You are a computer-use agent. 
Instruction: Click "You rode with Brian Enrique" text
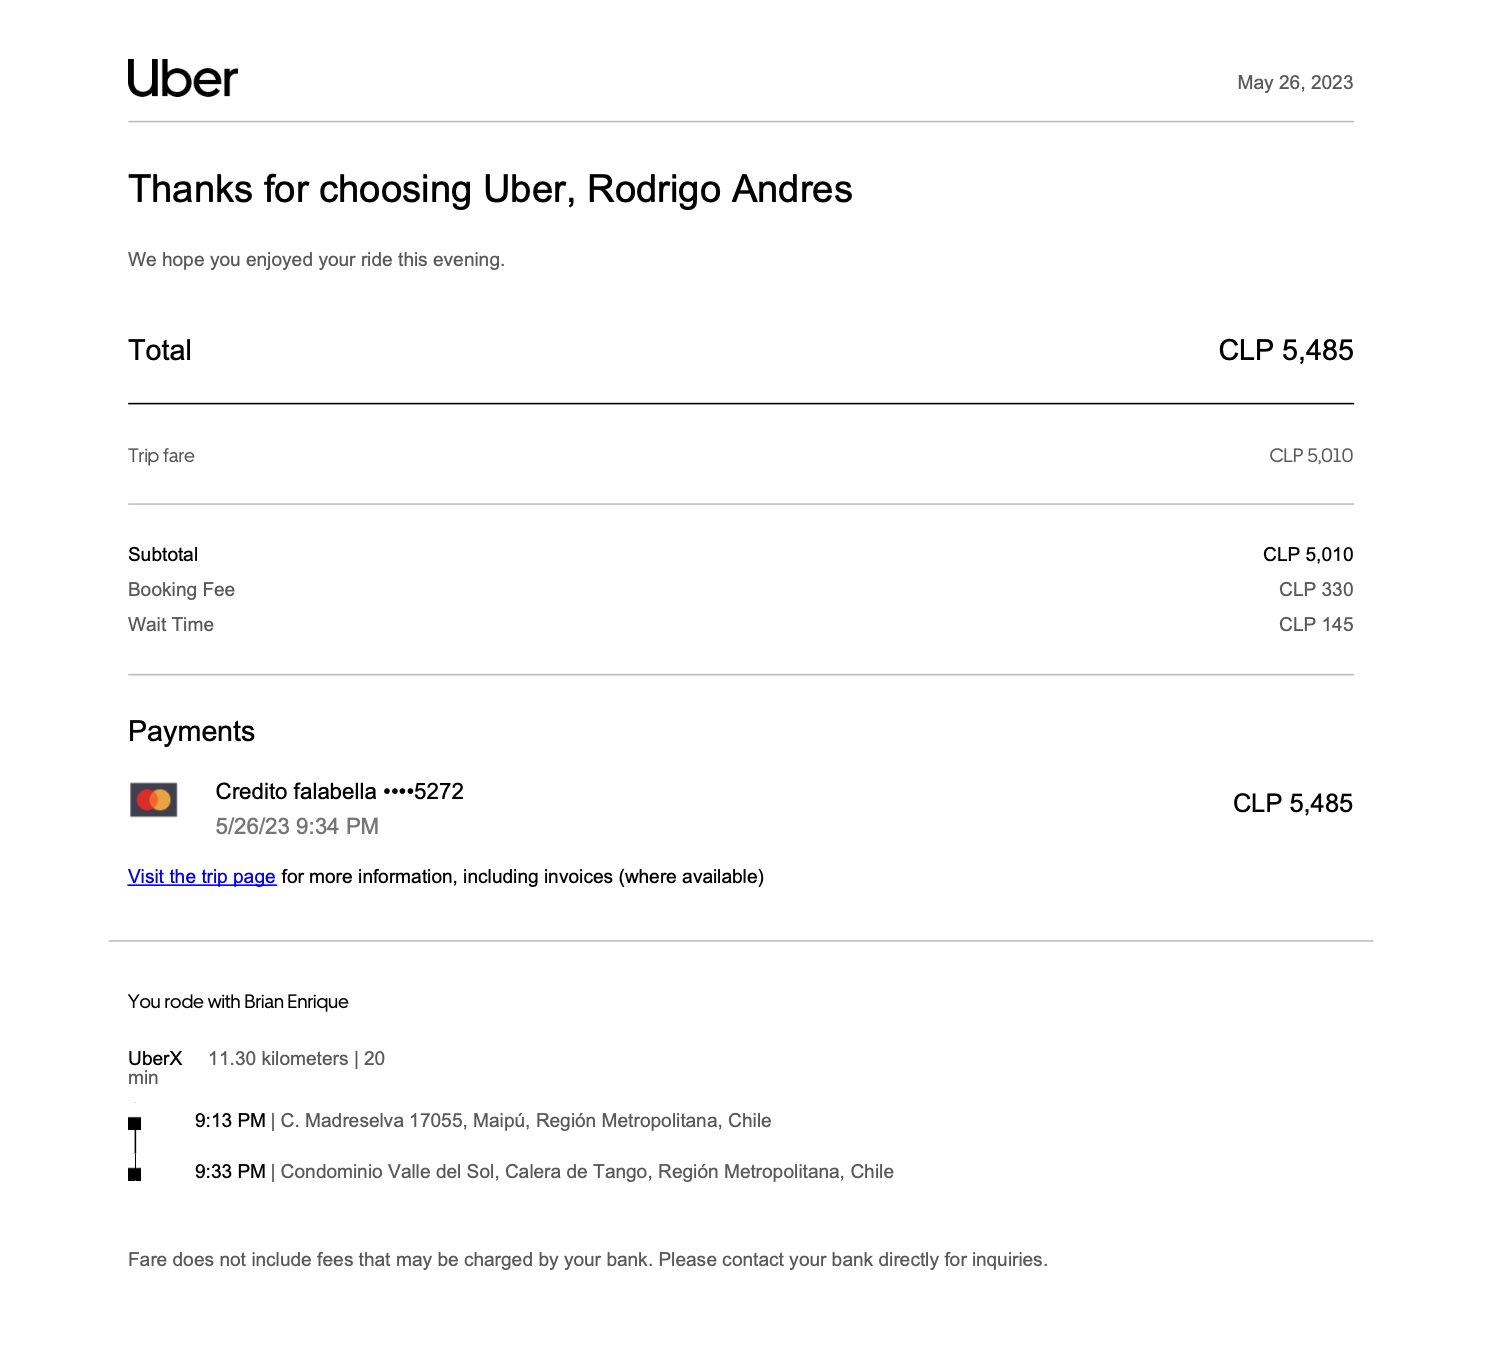coord(238,1002)
